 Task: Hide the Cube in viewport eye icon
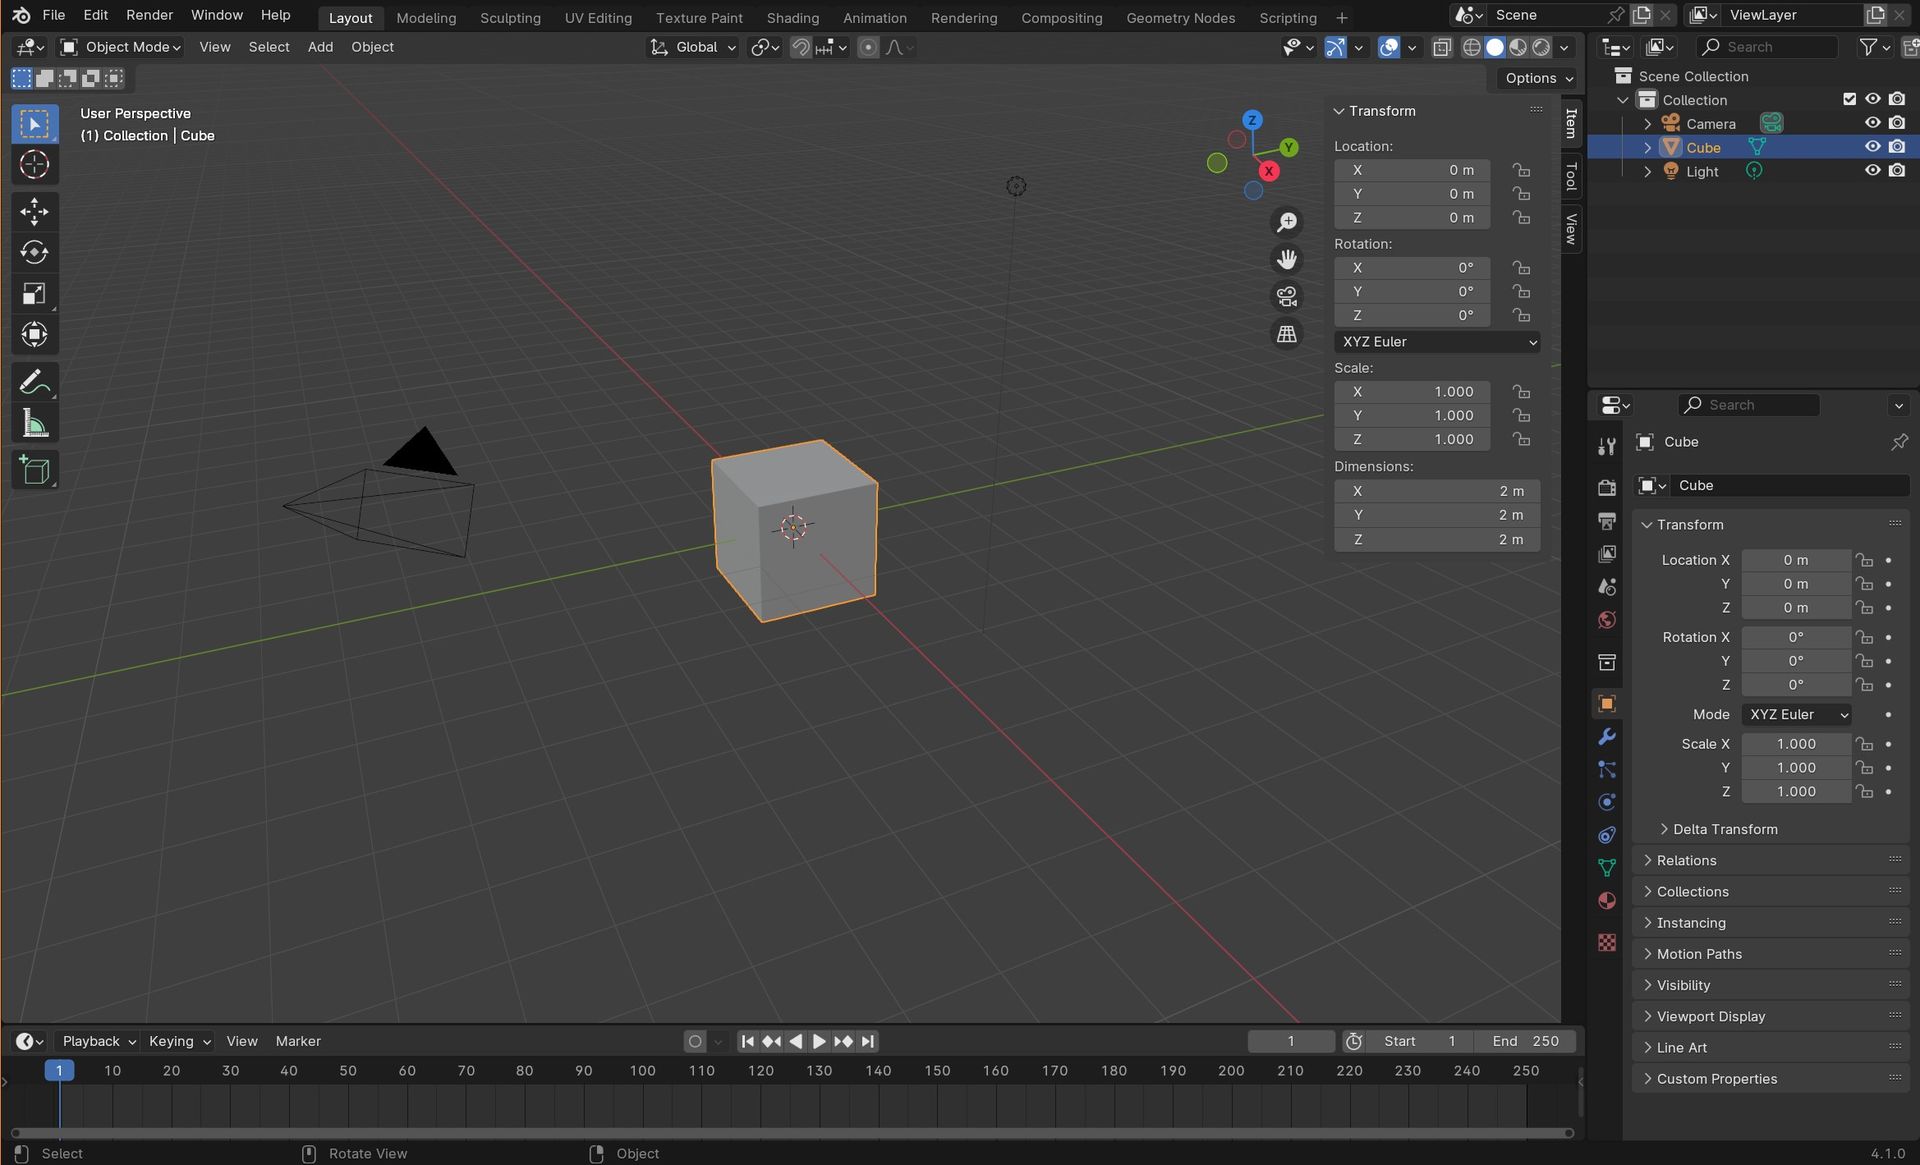coord(1873,147)
